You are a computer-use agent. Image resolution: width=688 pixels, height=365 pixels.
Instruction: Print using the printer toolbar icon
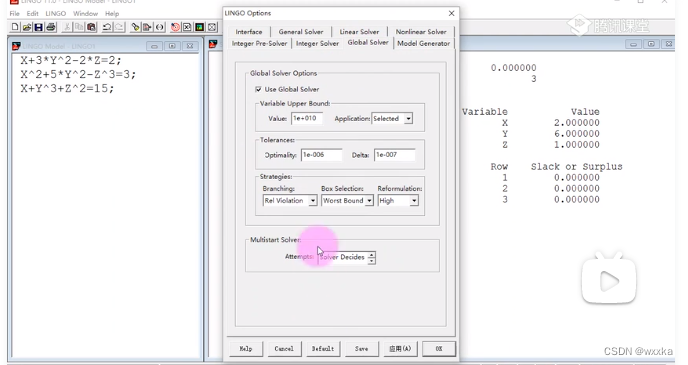coord(50,27)
